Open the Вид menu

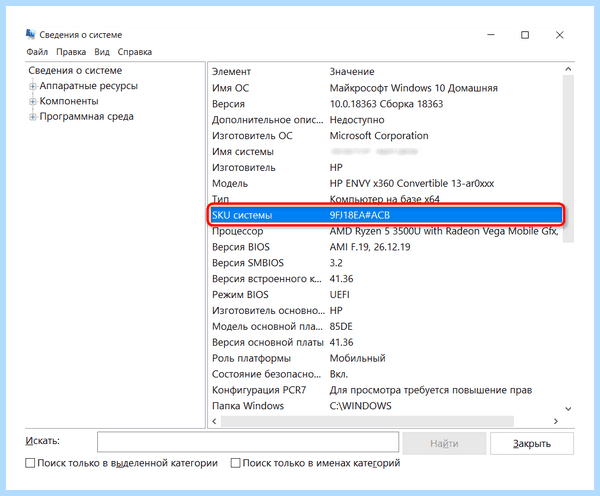point(102,52)
